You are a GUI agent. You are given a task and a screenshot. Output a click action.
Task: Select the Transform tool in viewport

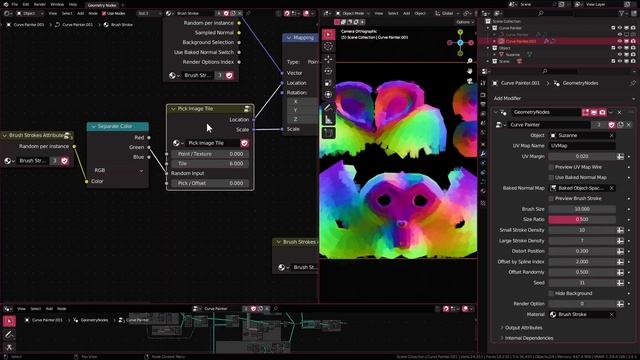tap(328, 95)
